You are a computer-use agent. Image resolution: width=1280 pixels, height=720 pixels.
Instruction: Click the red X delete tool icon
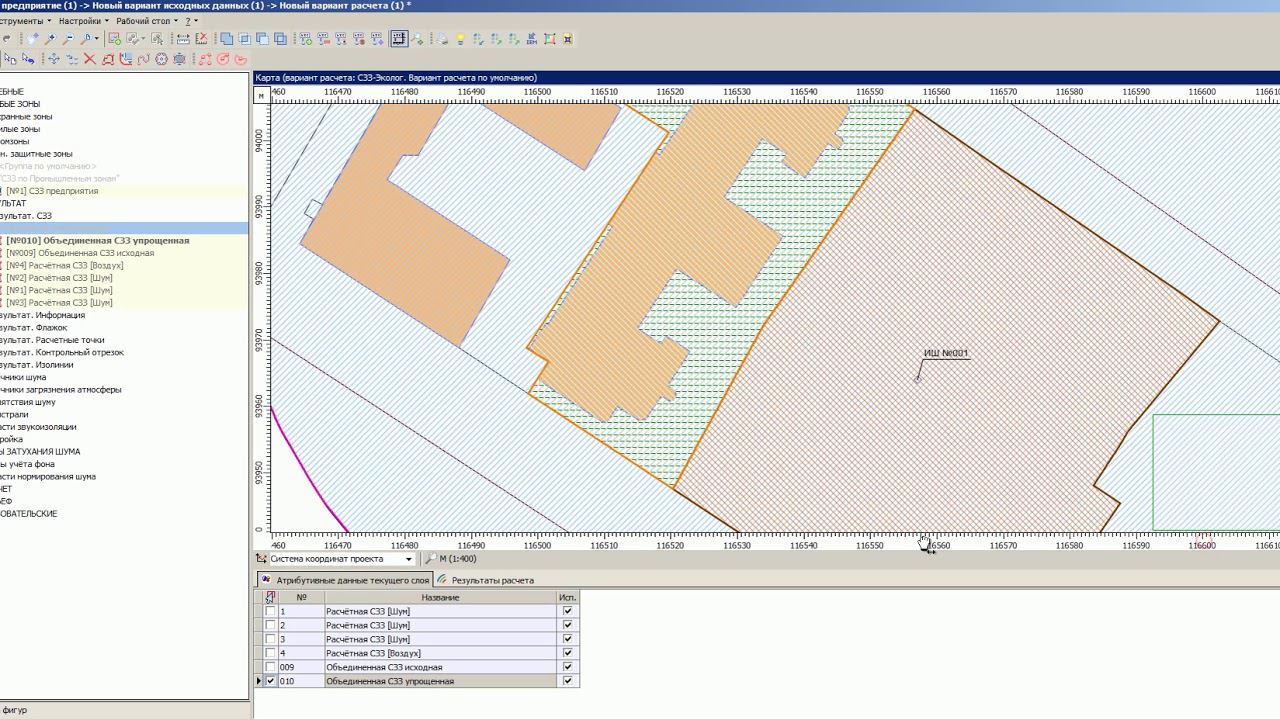tap(89, 59)
